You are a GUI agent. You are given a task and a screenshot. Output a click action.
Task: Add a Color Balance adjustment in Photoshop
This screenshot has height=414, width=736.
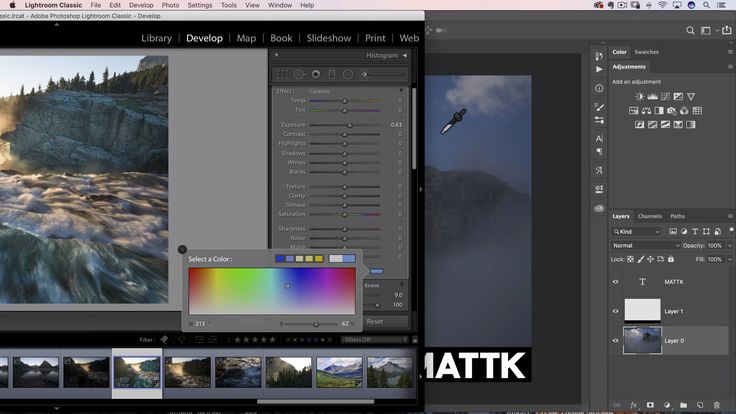click(646, 111)
